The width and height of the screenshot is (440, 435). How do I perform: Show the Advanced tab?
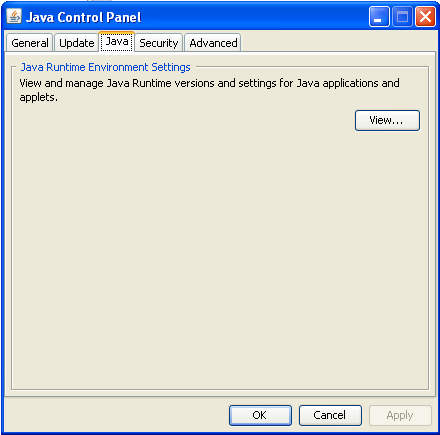click(x=213, y=43)
